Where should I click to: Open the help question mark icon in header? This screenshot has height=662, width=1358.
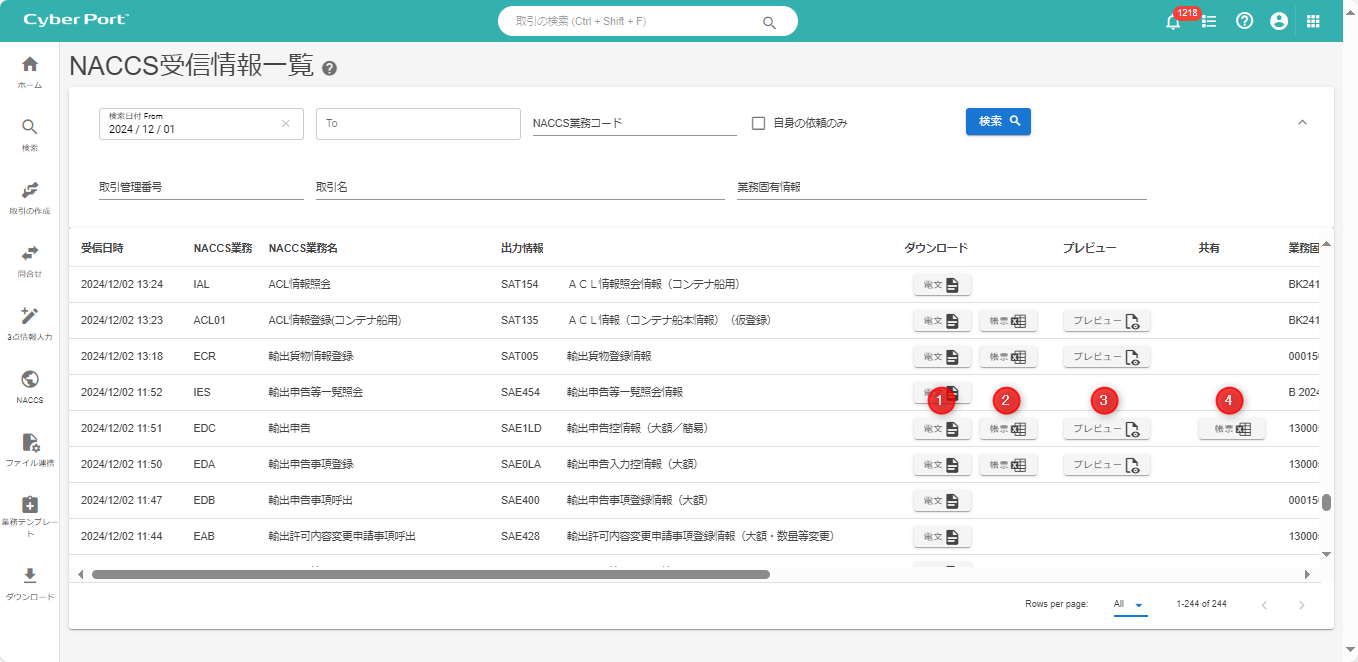pyautogui.click(x=1244, y=21)
